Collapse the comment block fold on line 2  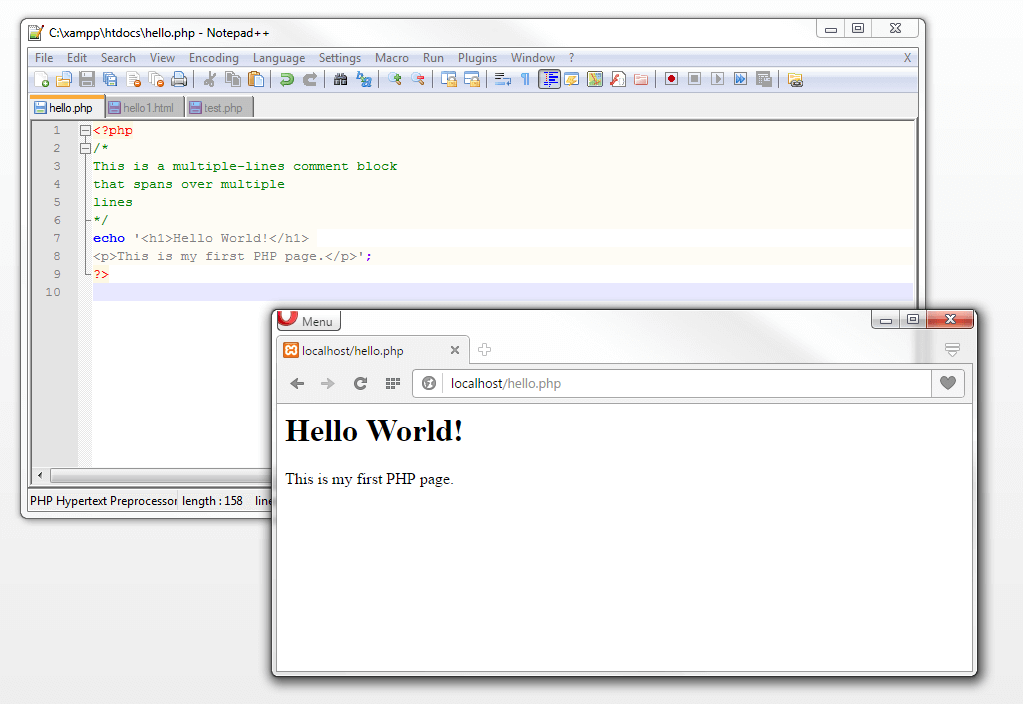click(85, 148)
